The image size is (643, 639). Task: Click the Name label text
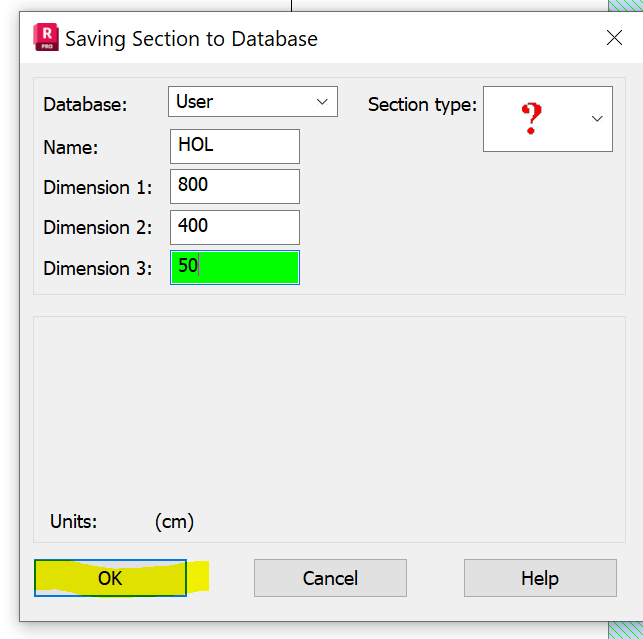click(70, 147)
